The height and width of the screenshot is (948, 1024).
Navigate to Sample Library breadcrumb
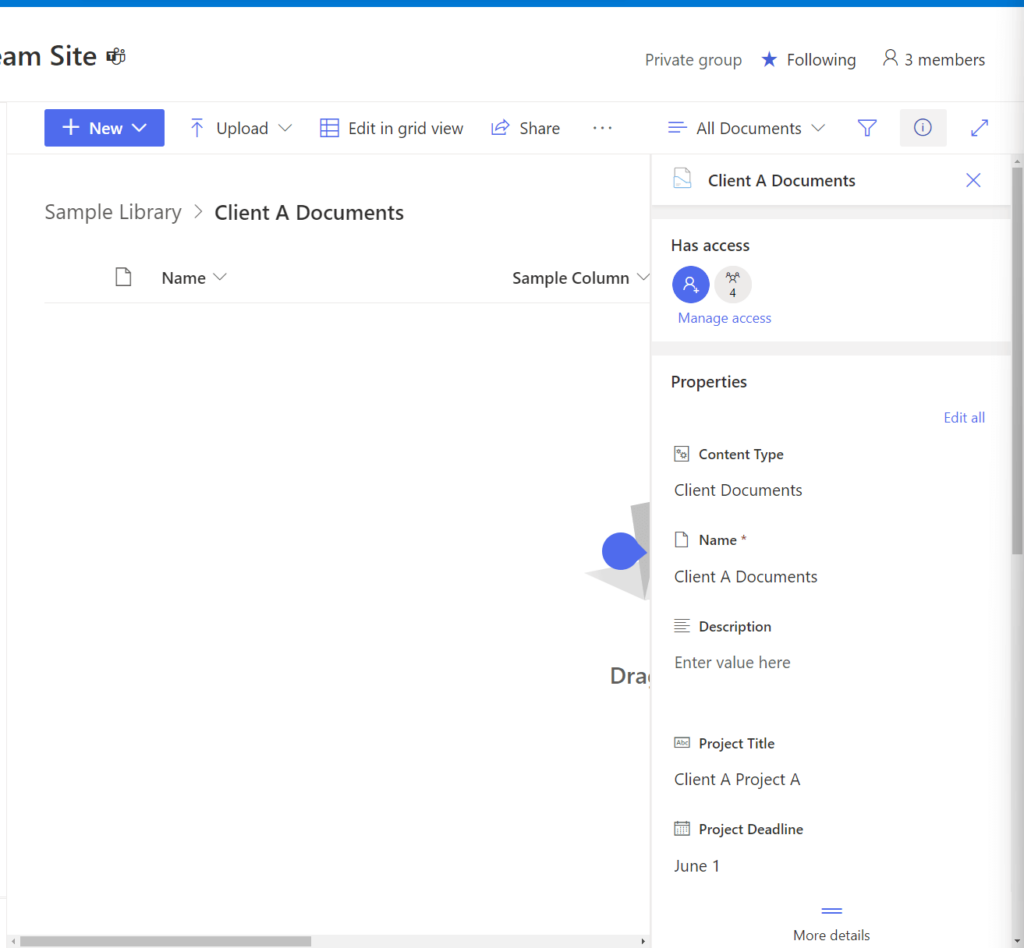(113, 212)
